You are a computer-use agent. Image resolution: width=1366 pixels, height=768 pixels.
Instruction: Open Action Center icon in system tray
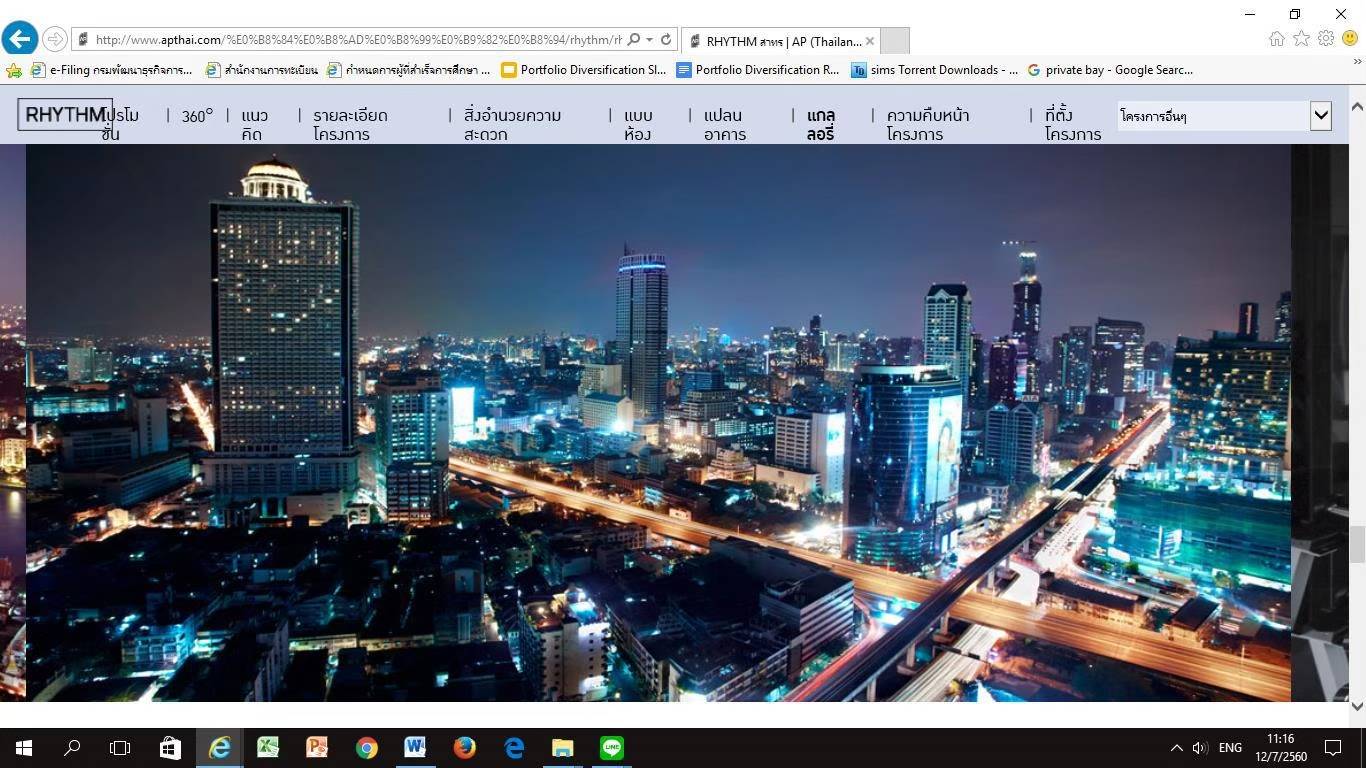tap(1333, 747)
